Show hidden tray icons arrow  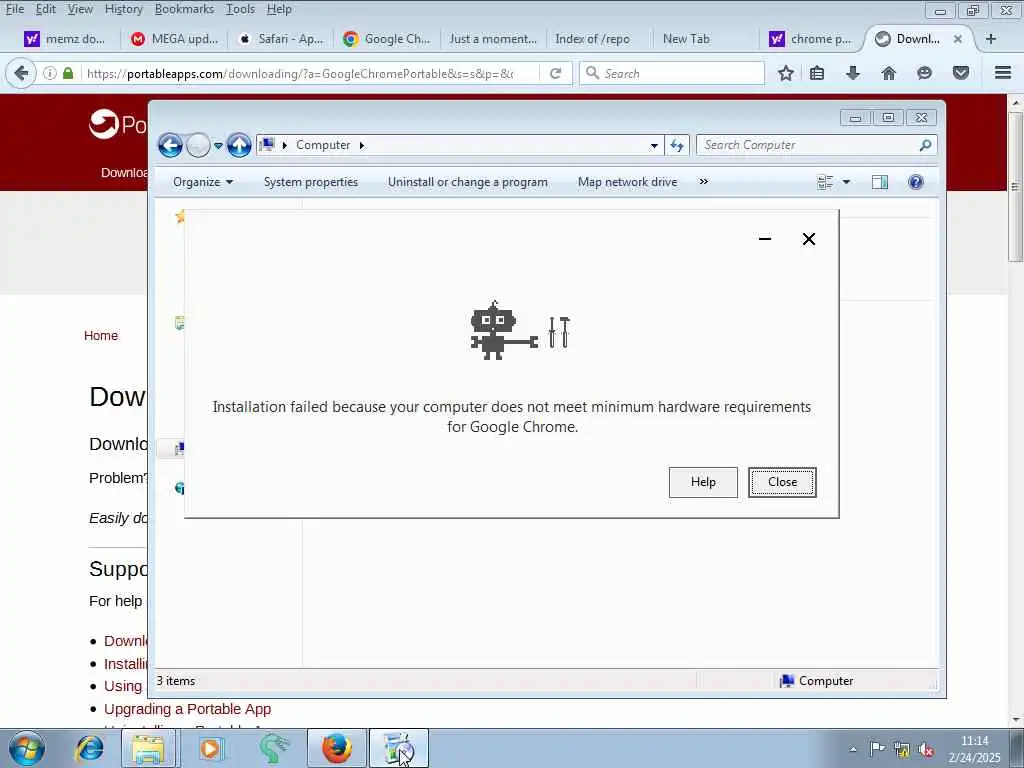[853, 749]
